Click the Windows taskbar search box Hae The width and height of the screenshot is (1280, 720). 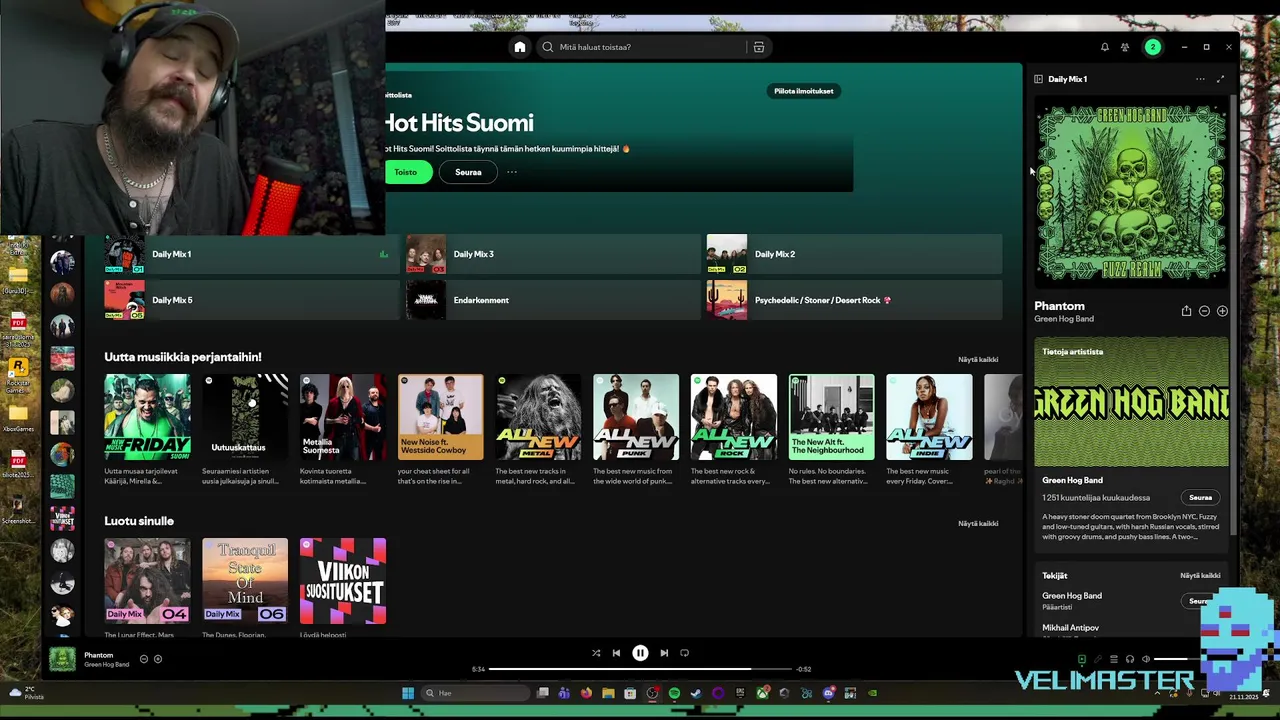(x=475, y=693)
